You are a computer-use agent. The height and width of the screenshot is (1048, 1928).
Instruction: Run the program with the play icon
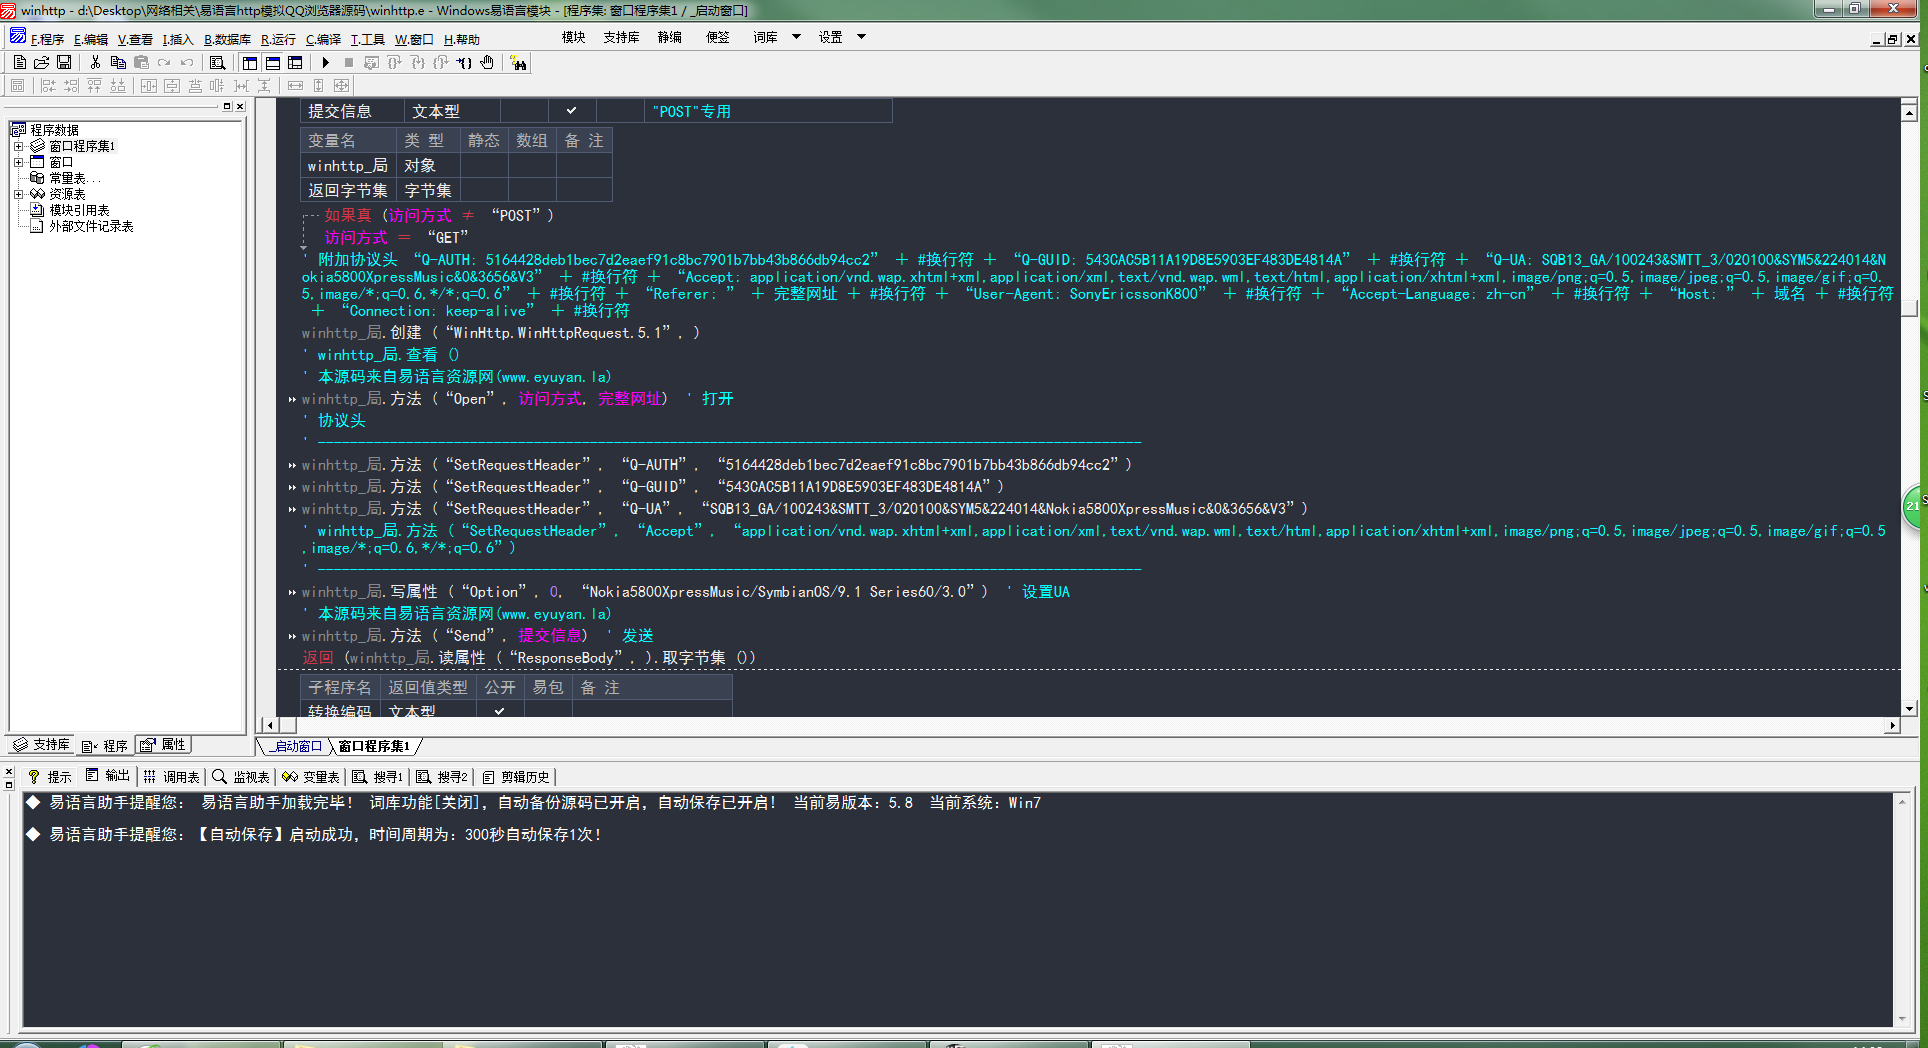coord(326,63)
